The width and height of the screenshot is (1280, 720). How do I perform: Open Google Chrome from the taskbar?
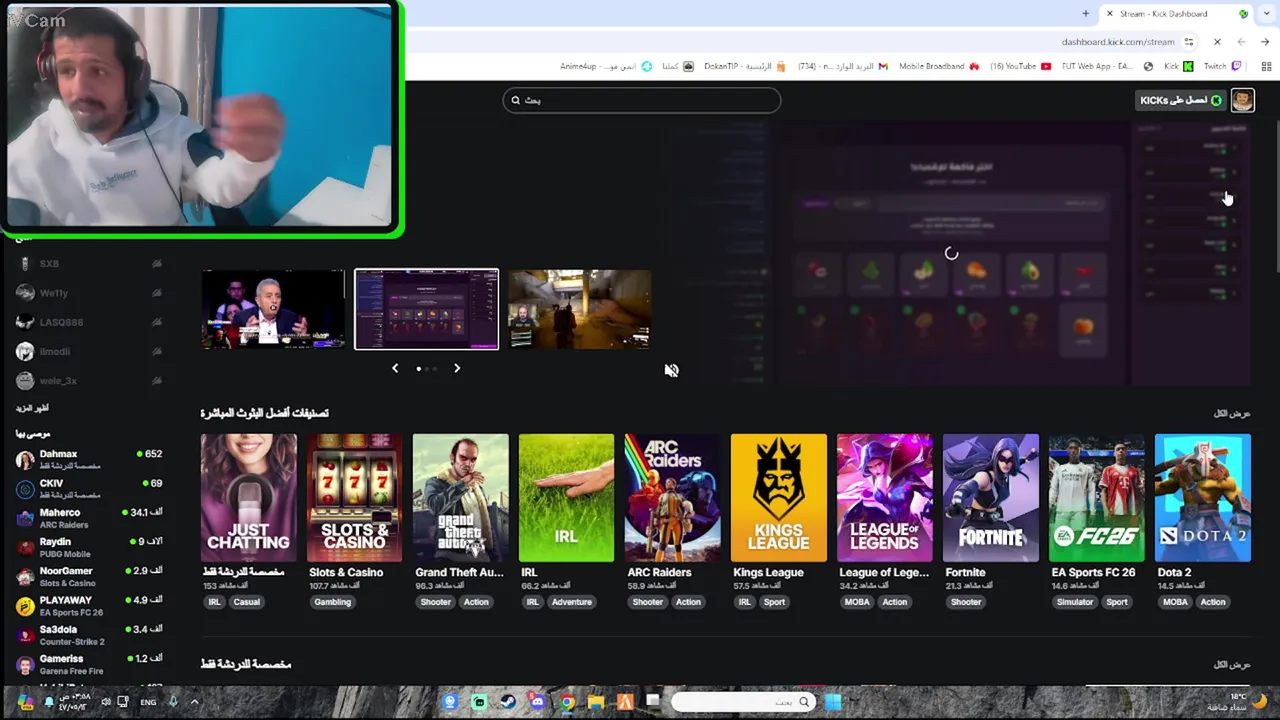coord(567,702)
